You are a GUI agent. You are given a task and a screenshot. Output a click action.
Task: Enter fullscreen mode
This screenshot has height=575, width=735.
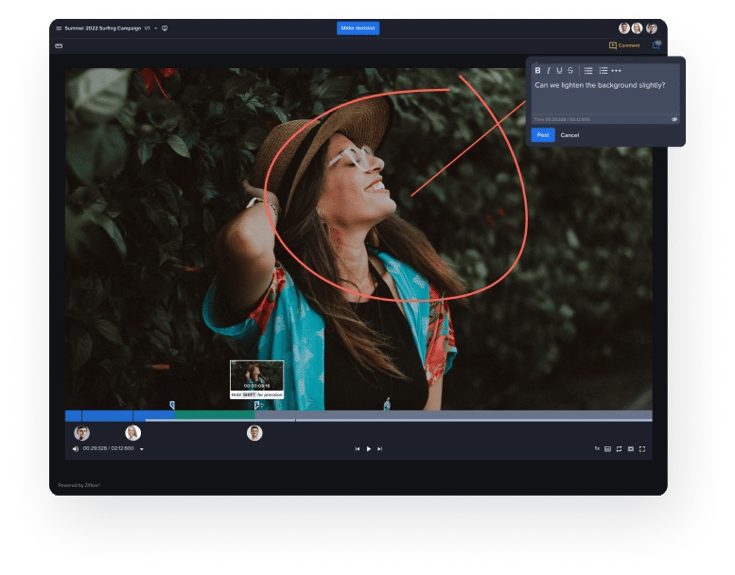click(642, 449)
